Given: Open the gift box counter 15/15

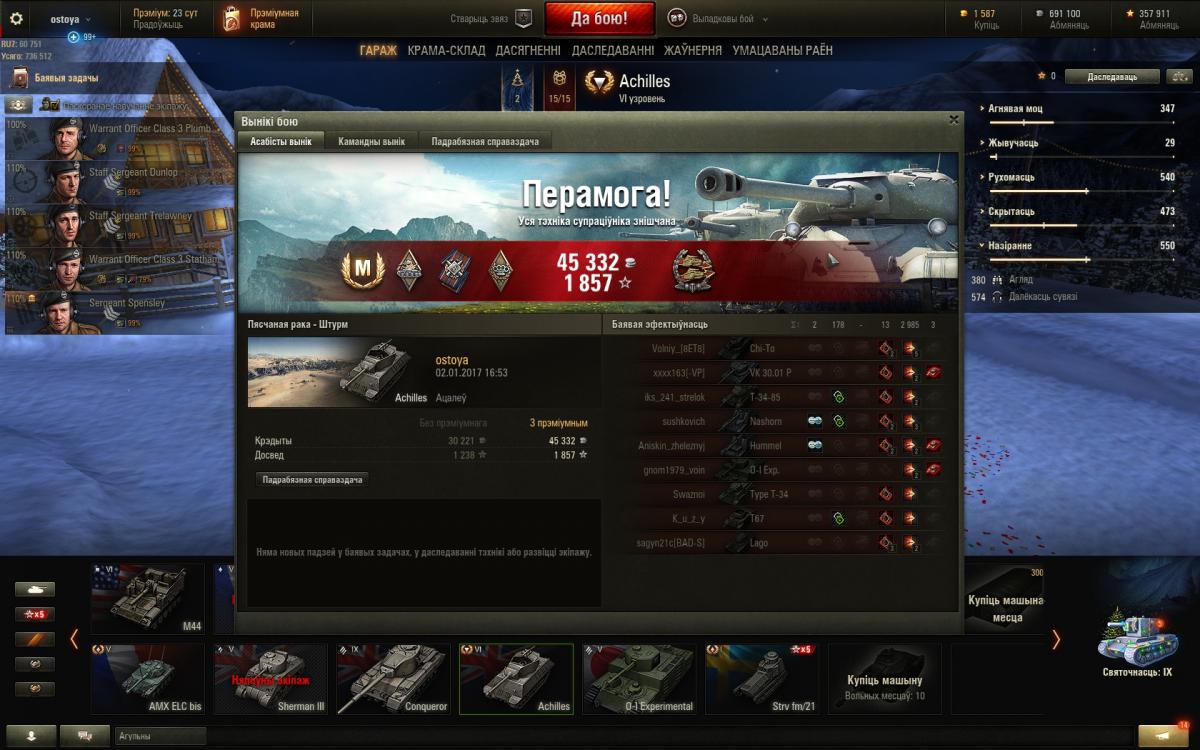Looking at the screenshot, I should click(559, 88).
